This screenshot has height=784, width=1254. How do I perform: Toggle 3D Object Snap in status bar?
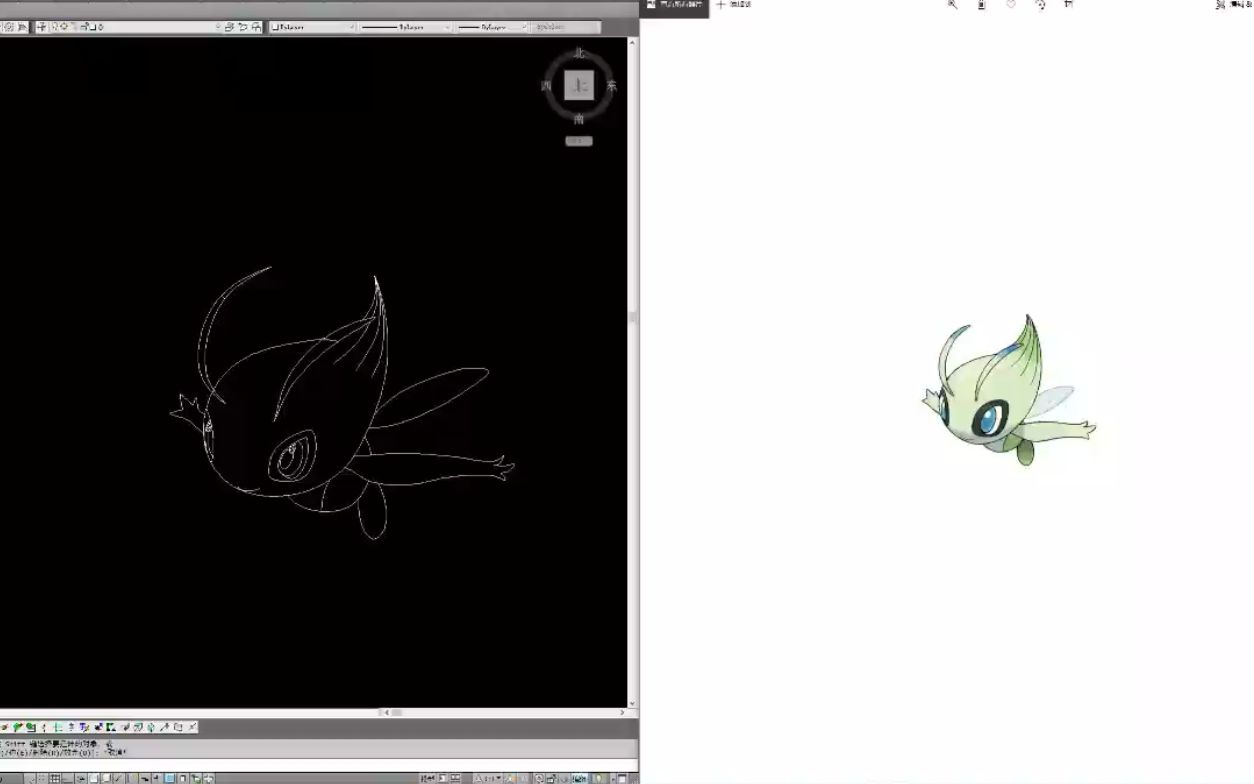[x=106, y=778]
